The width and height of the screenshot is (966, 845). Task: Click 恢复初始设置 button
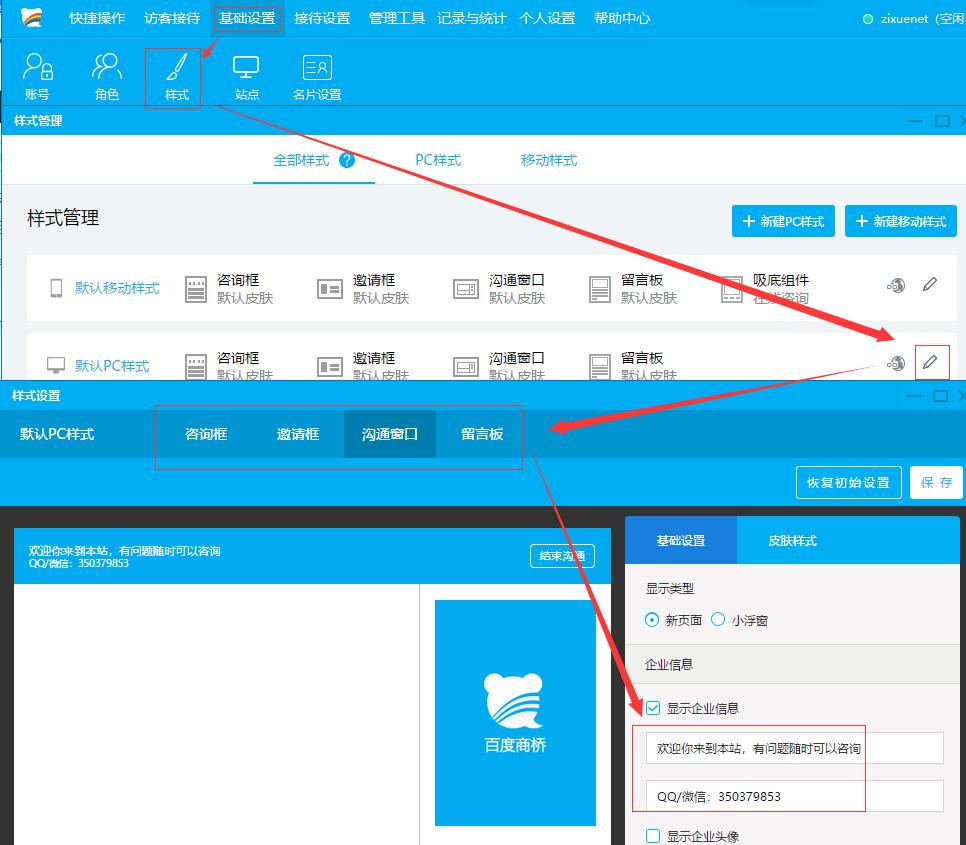click(x=848, y=482)
